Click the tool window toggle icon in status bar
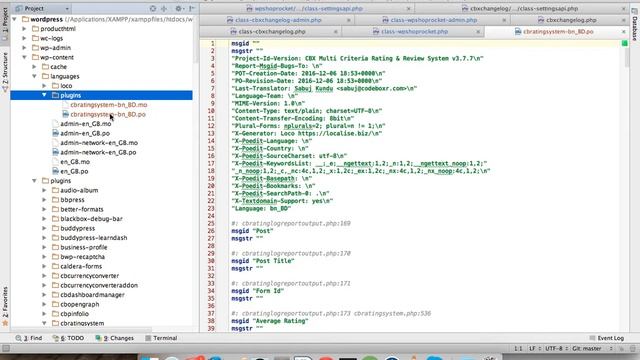Viewport: 640px width, 360px height. 6,349
